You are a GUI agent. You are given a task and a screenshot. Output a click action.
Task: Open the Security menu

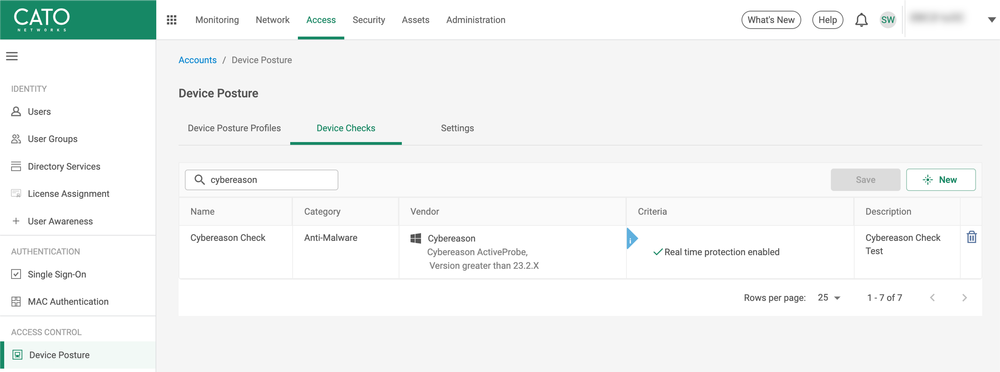[369, 20]
